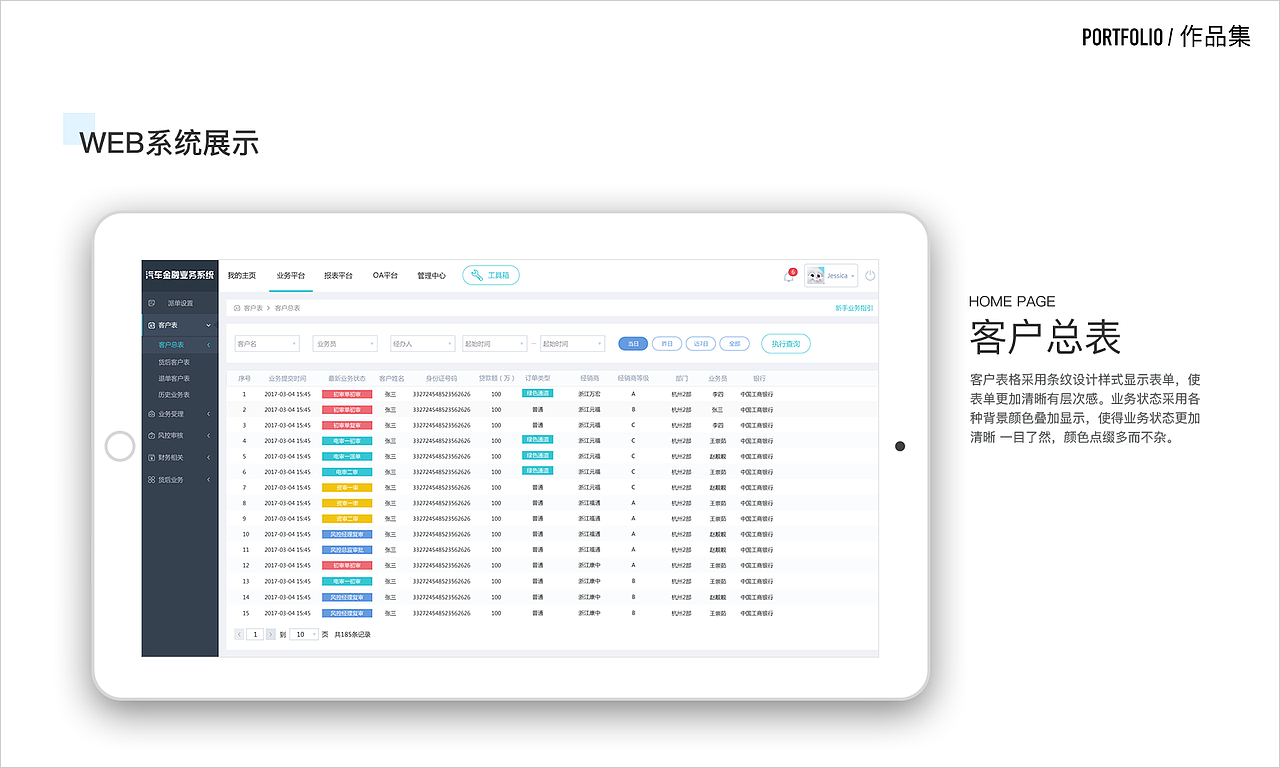Switch to the 业务平台 tab
Image resolution: width=1280 pixels, height=768 pixels.
pyautogui.click(x=291, y=275)
